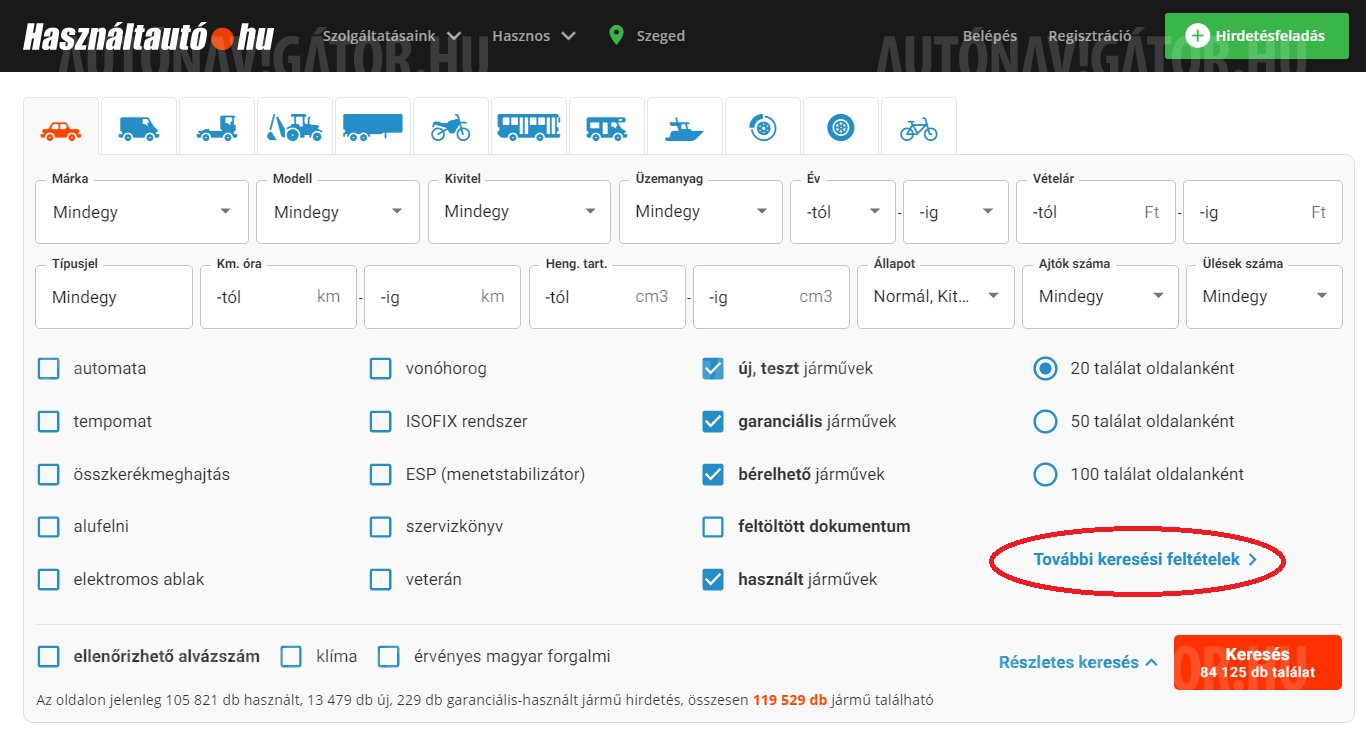This screenshot has width=1366, height=732.
Task: Open the Hasznos menu
Action: click(x=534, y=36)
